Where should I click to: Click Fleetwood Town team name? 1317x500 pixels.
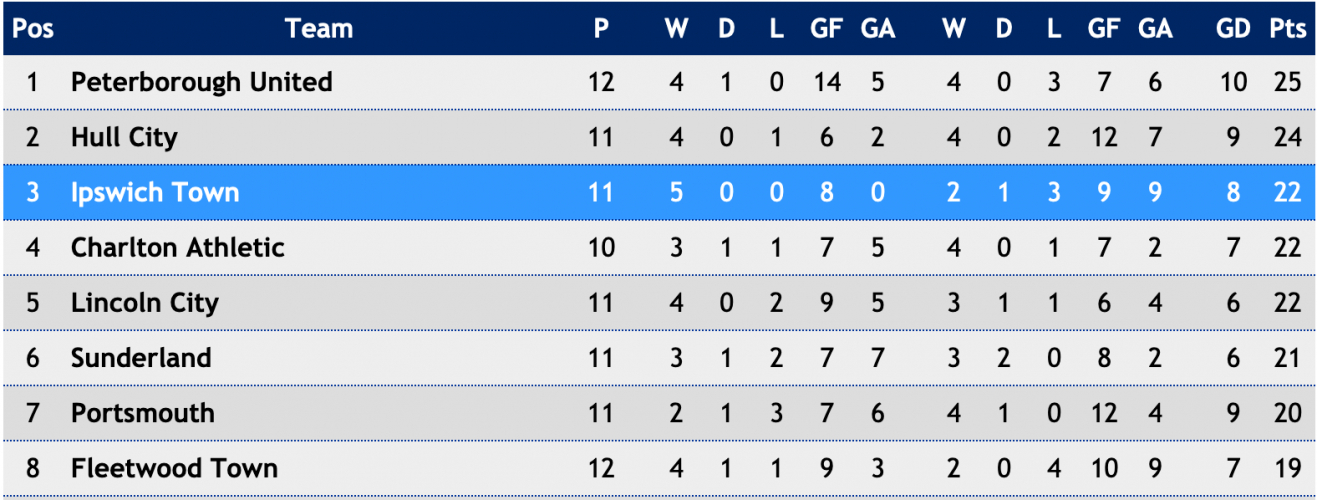point(174,467)
